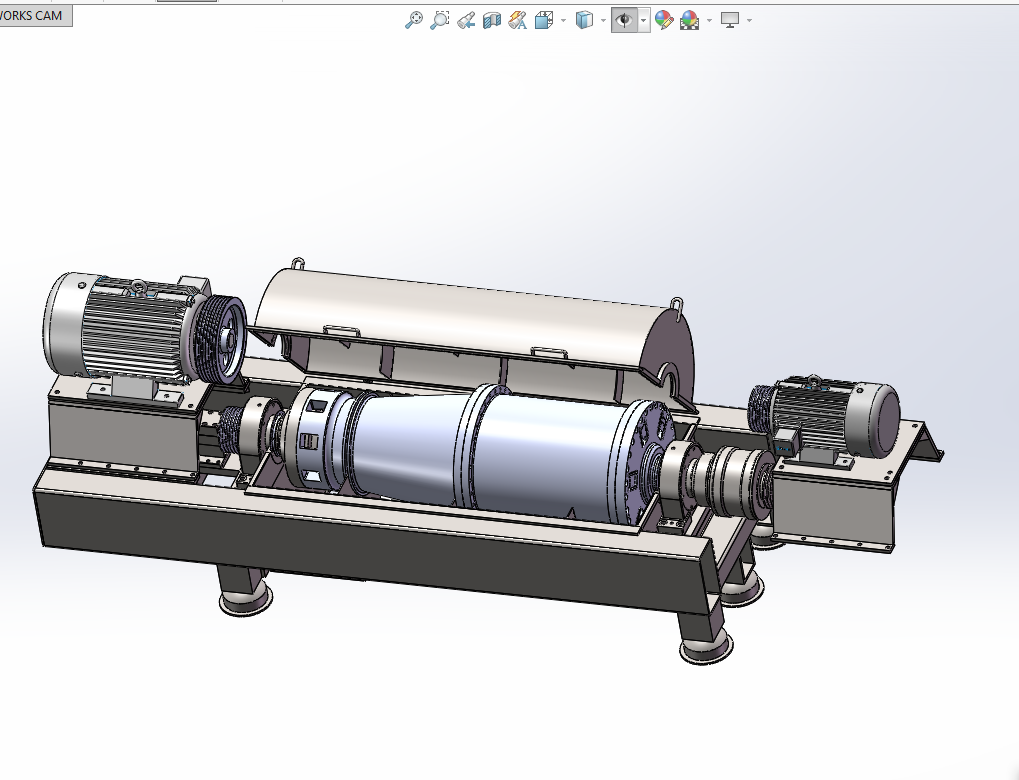The height and width of the screenshot is (780, 1019).
Task: Select the Zoom to Fit tool
Action: (415, 19)
